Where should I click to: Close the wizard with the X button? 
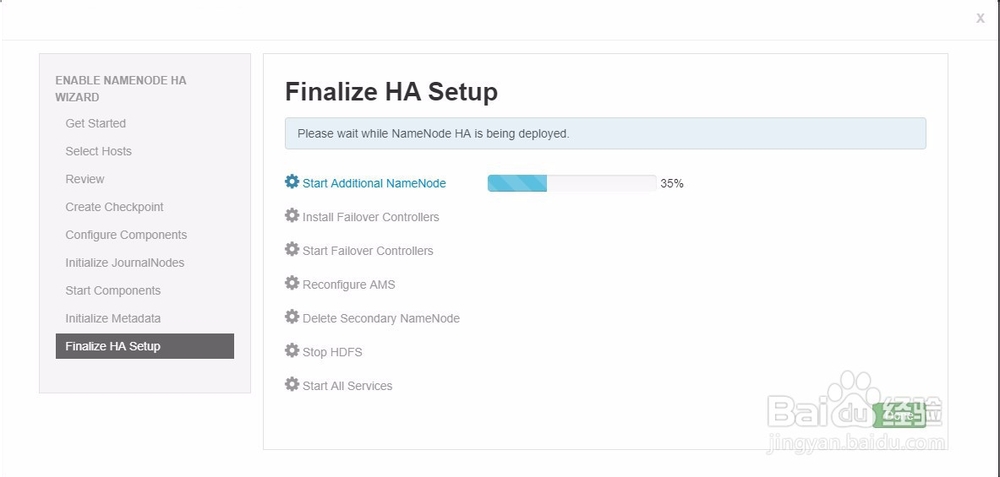(x=980, y=18)
